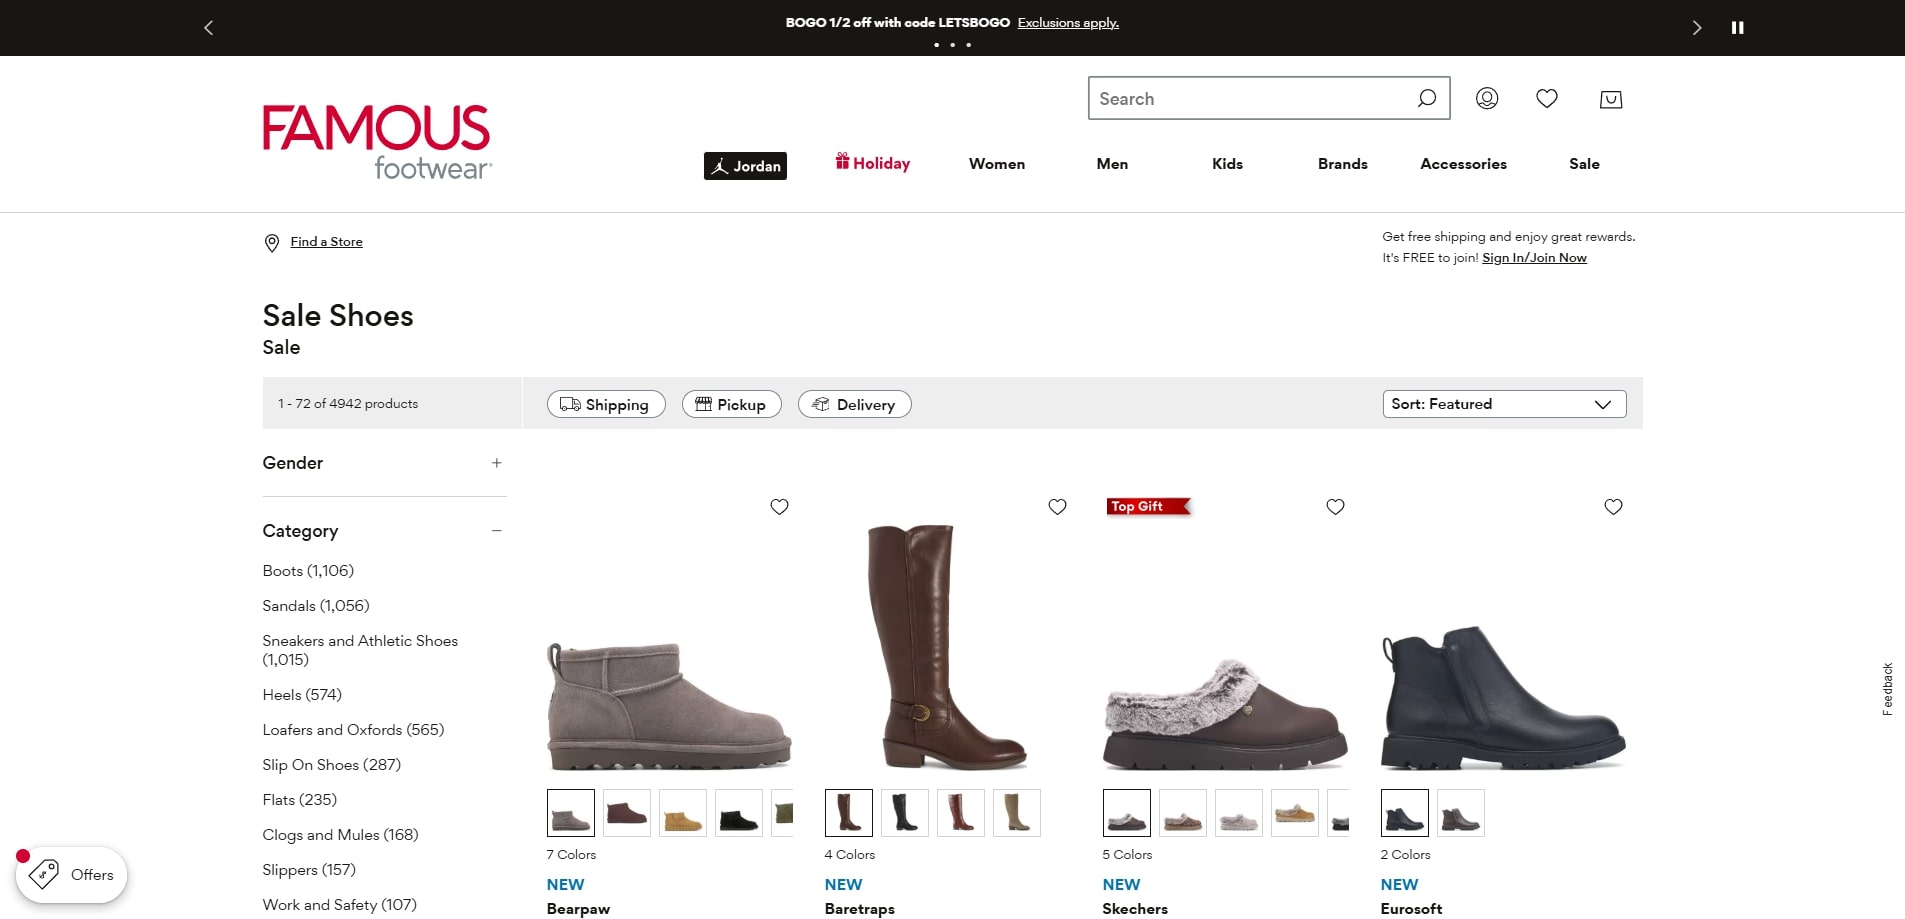Go to the Sale menu item
The image size is (1905, 919).
click(x=1584, y=163)
